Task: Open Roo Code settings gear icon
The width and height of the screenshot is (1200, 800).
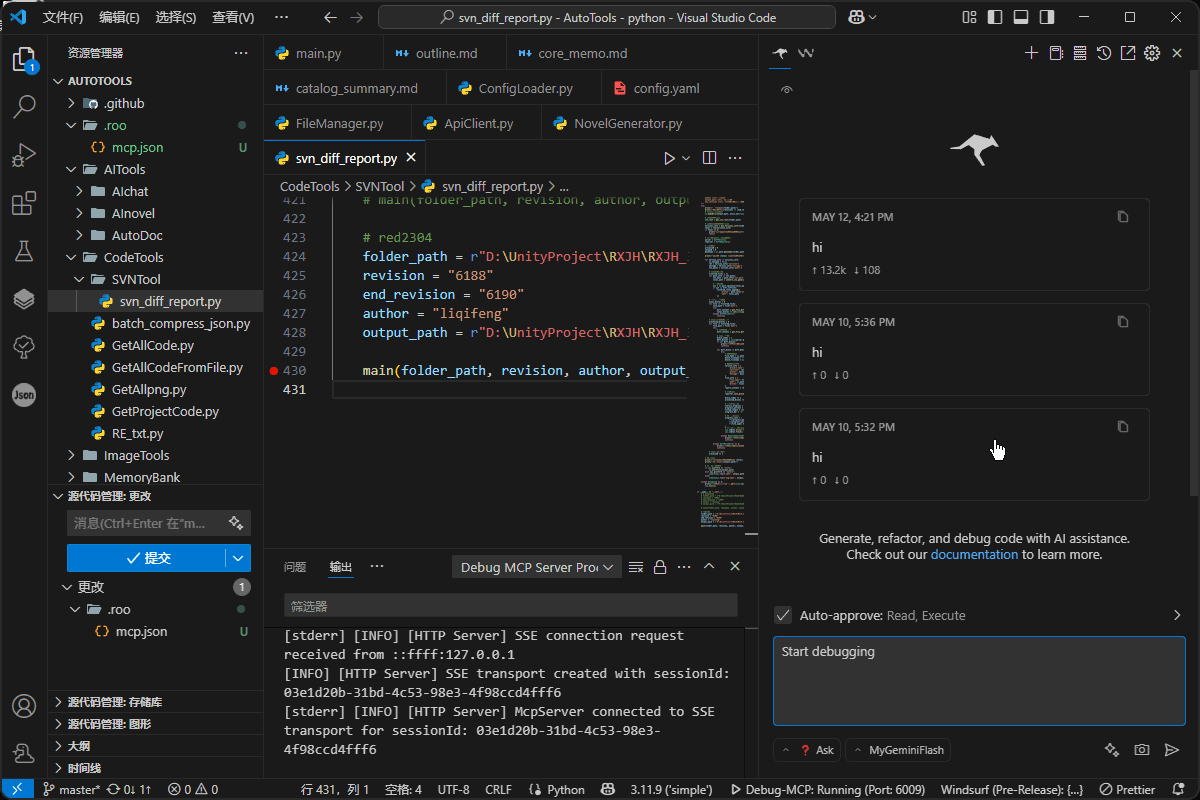Action: [1152, 53]
